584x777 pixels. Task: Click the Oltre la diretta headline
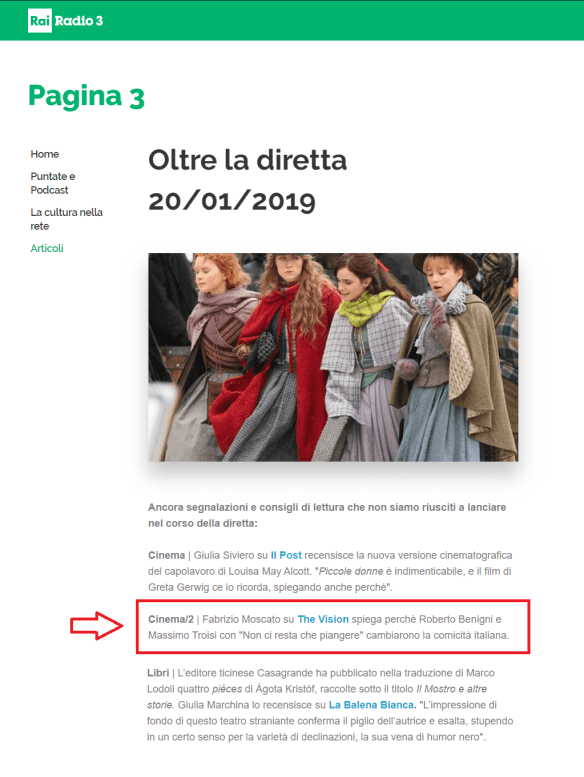tap(248, 160)
